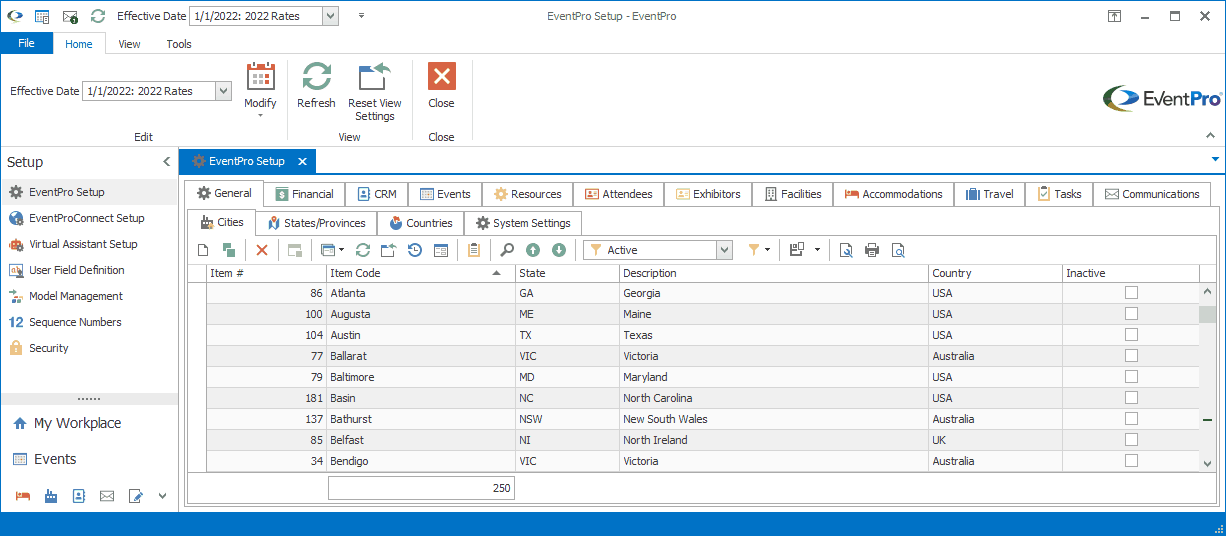Click the calendar icon in the title bar

coord(42,16)
